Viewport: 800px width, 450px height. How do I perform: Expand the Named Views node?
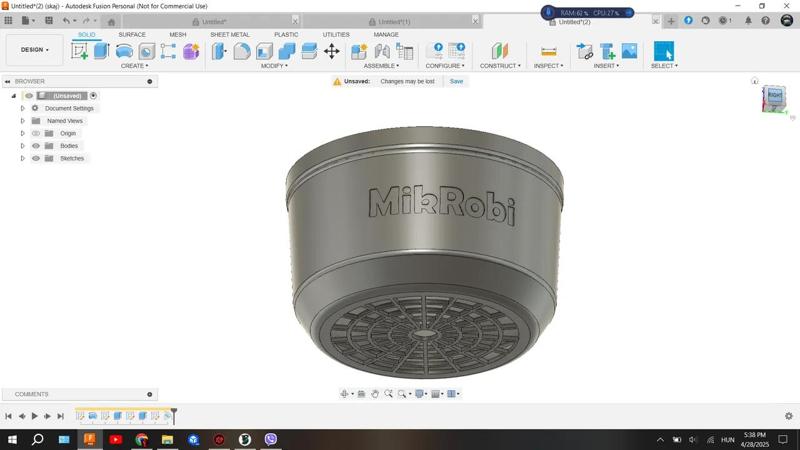(x=22, y=121)
